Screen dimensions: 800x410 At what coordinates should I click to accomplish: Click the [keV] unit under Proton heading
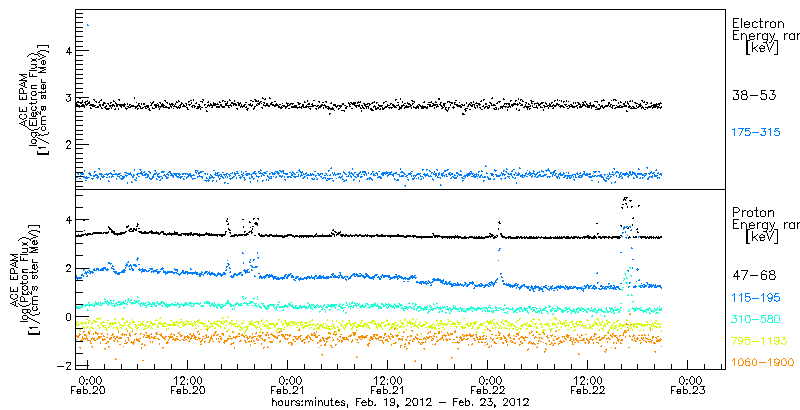point(761,237)
